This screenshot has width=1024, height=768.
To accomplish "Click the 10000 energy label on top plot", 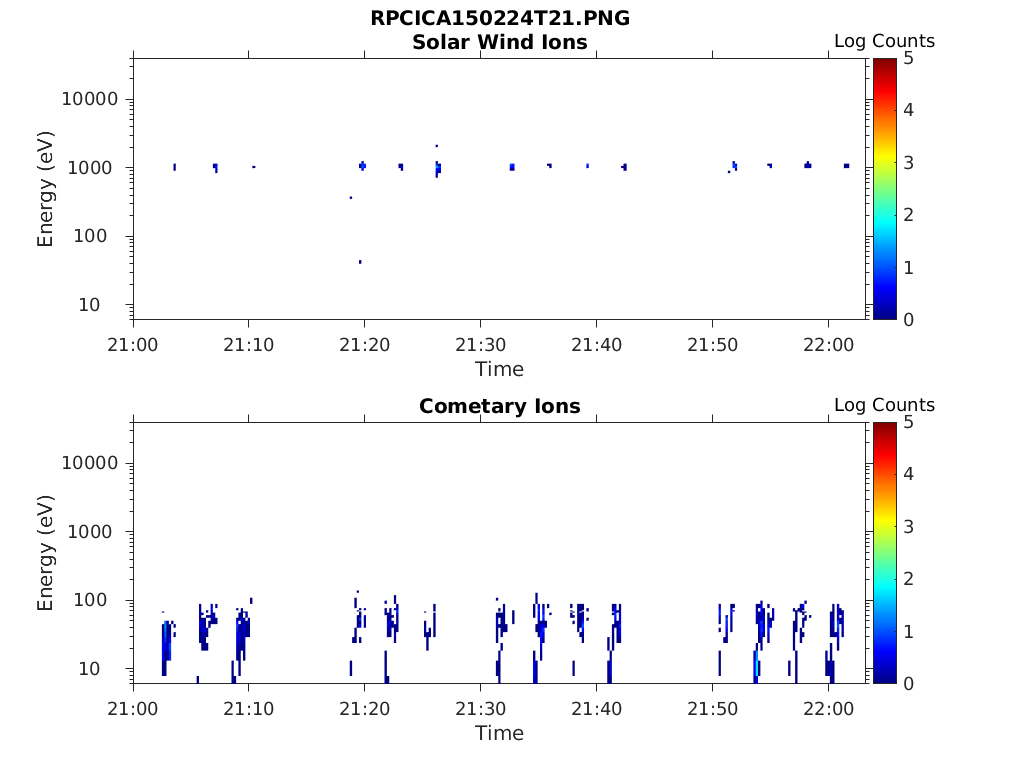I will click(x=89, y=99).
